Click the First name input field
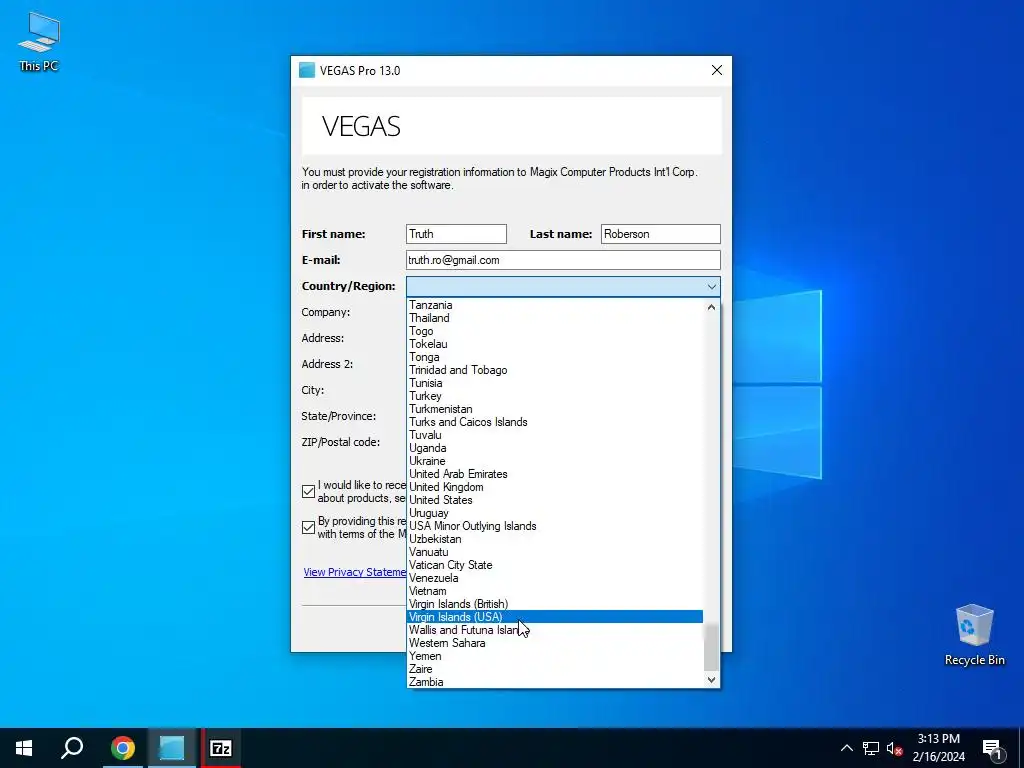Image resolution: width=1024 pixels, height=768 pixels. pos(456,234)
